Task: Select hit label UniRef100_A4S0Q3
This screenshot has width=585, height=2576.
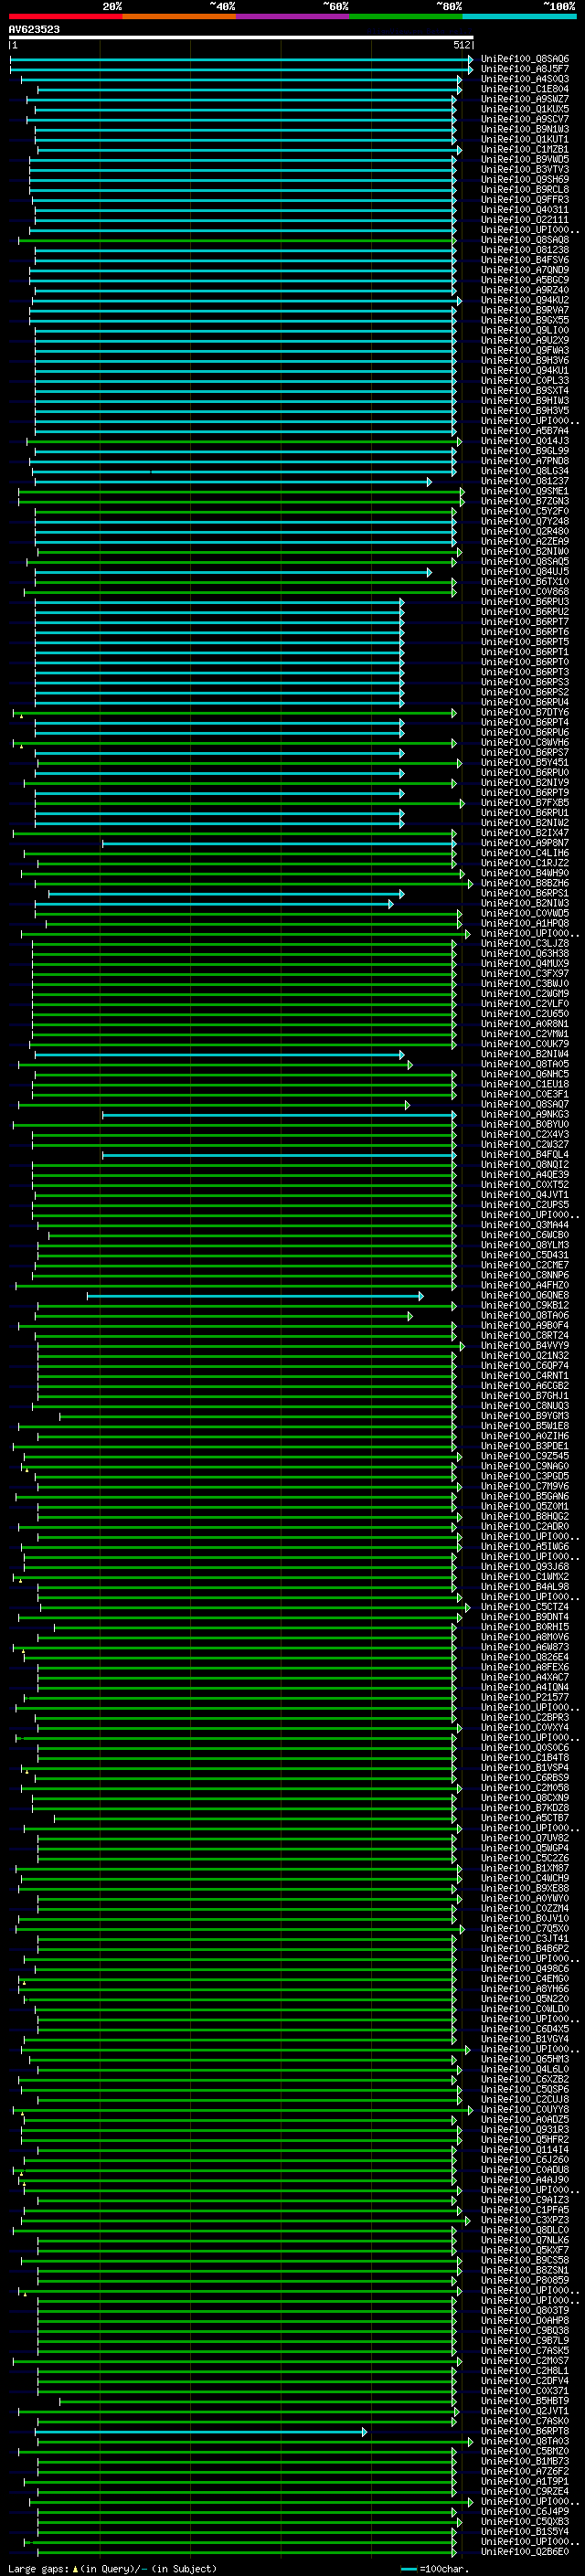Action: 524,79
